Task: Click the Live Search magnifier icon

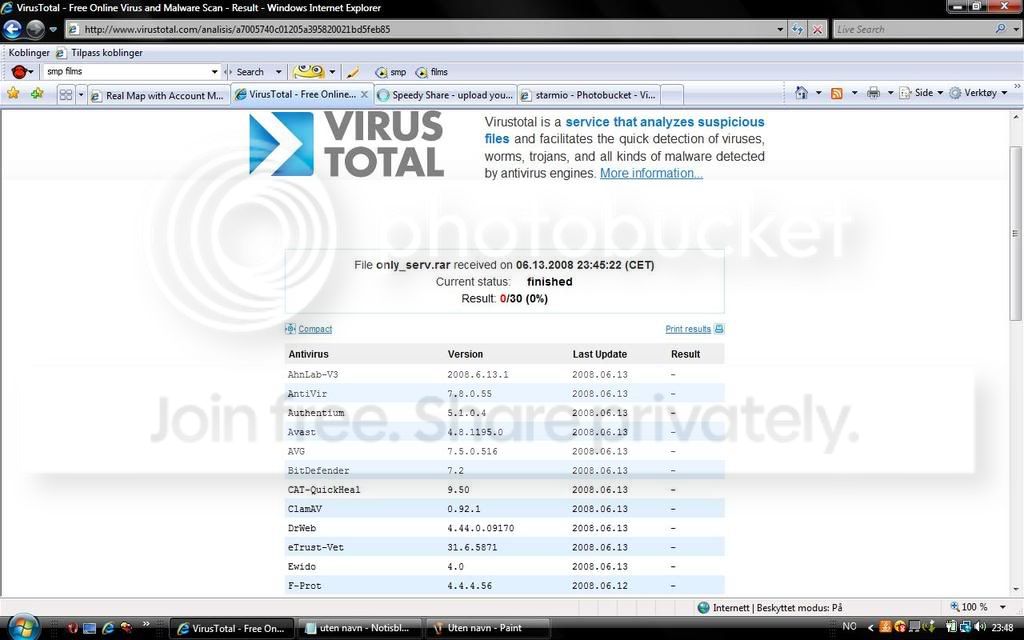Action: 1000,29
